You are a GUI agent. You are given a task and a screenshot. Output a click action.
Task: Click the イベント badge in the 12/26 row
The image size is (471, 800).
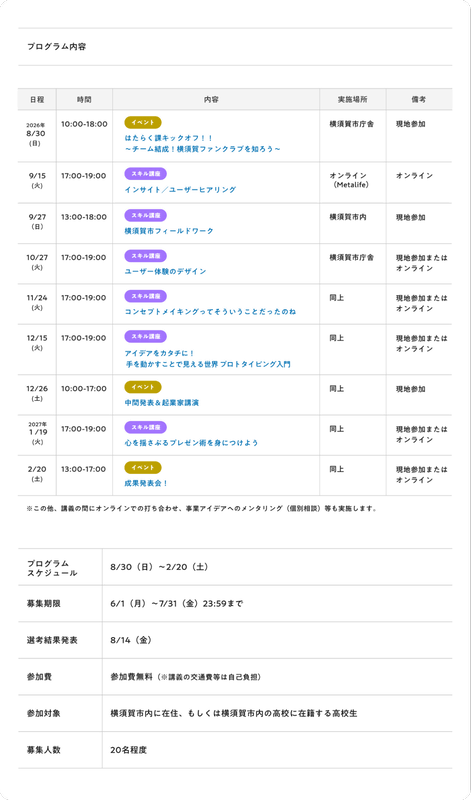coord(143,387)
